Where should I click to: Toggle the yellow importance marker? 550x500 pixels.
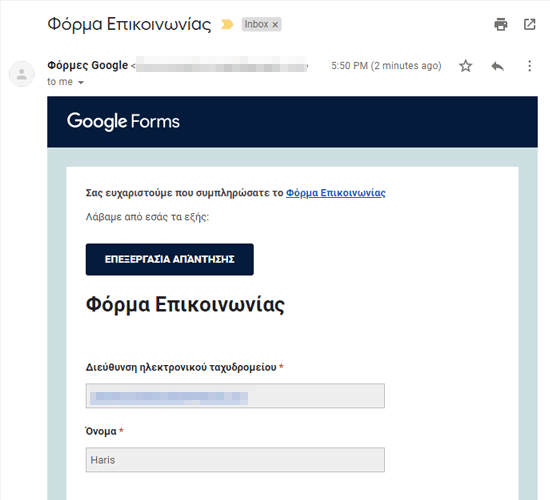pyautogui.click(x=227, y=24)
